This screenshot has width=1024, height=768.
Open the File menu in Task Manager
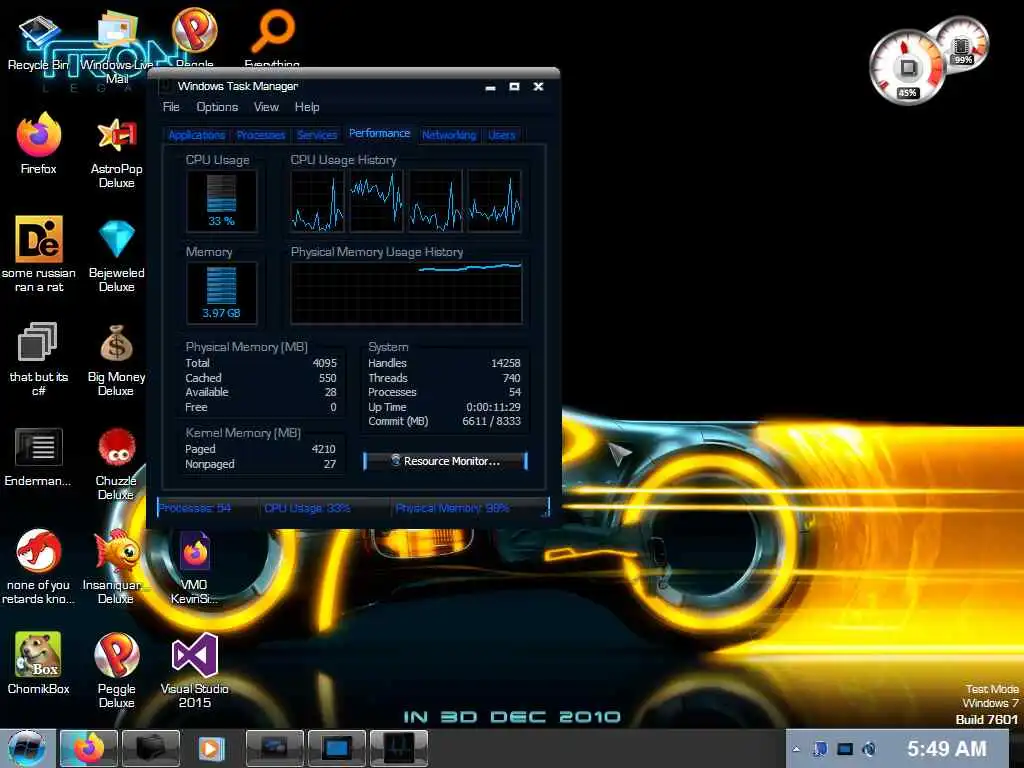[x=171, y=107]
